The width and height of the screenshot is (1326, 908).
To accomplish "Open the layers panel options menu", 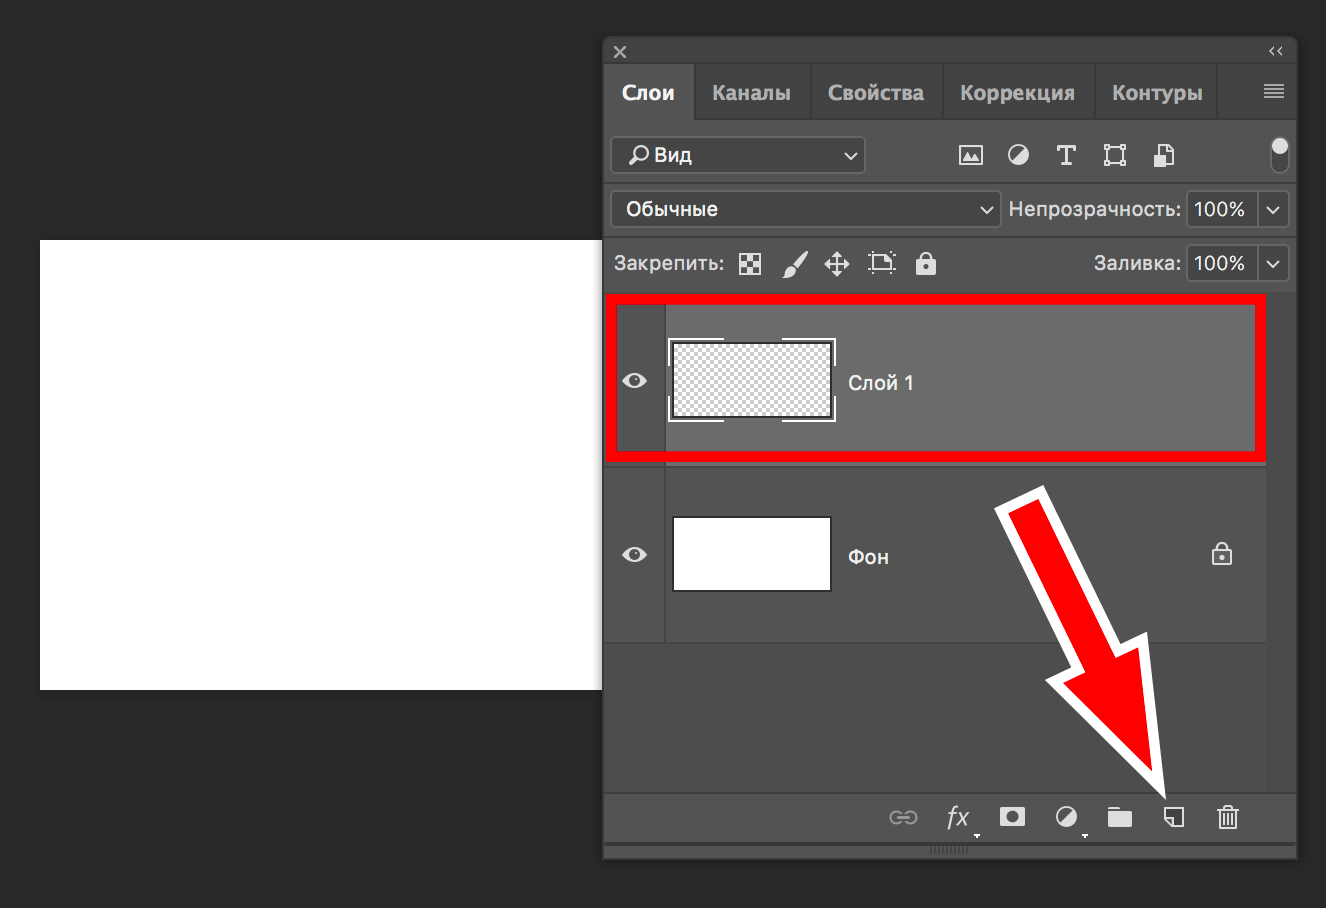I will coord(1273,92).
